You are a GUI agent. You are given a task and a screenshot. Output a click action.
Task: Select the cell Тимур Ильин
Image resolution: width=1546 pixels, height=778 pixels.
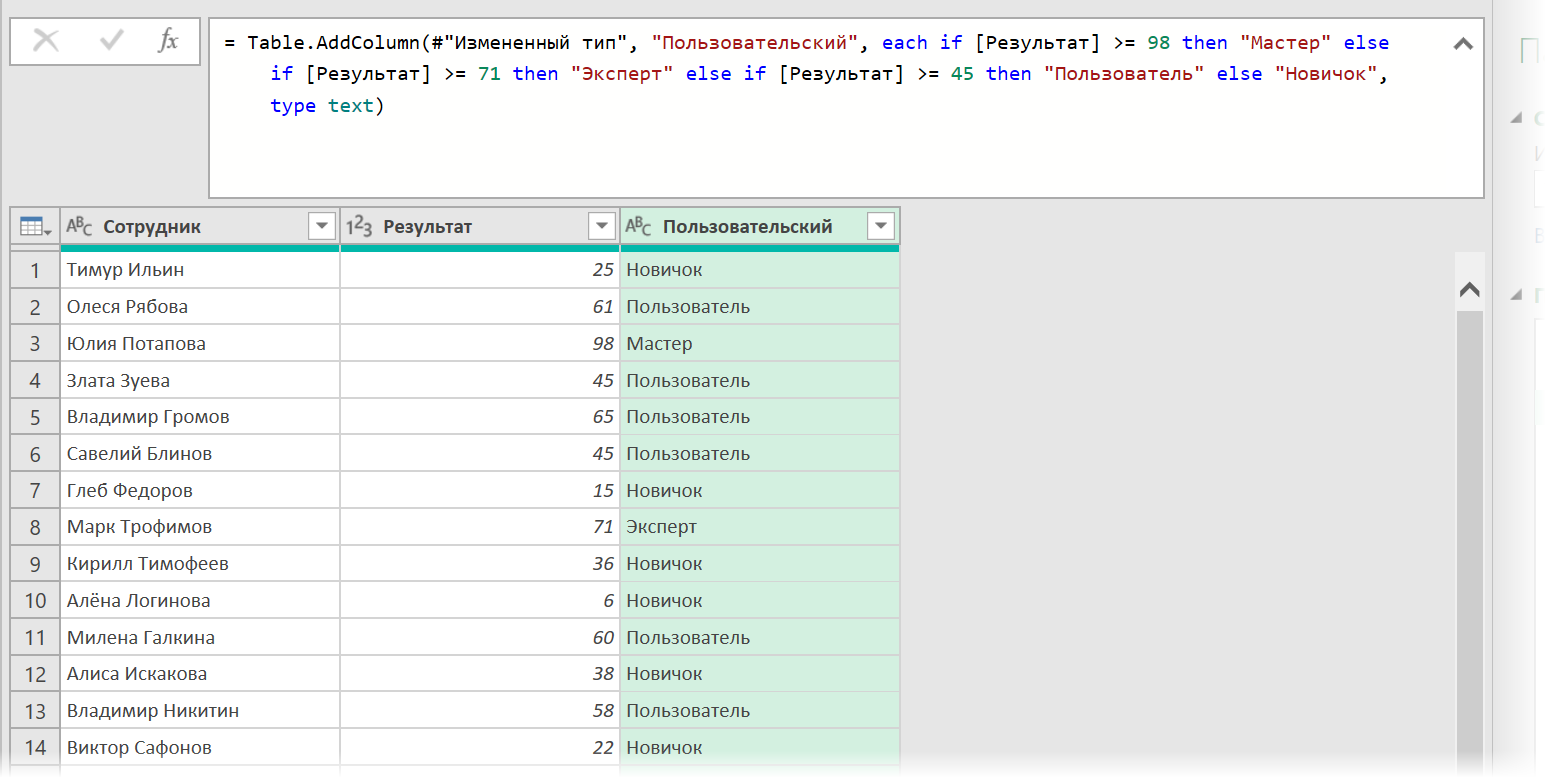click(200, 270)
